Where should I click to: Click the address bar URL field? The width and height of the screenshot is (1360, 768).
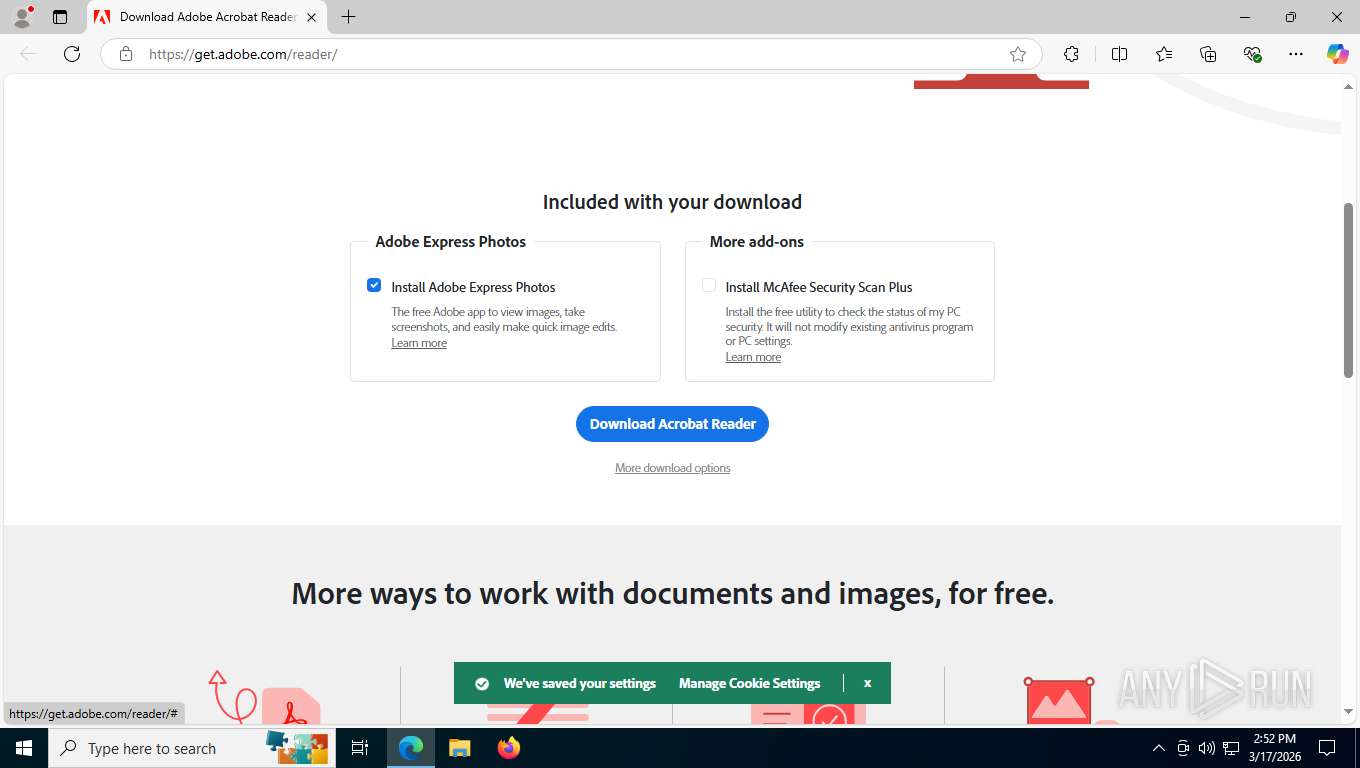pos(570,54)
